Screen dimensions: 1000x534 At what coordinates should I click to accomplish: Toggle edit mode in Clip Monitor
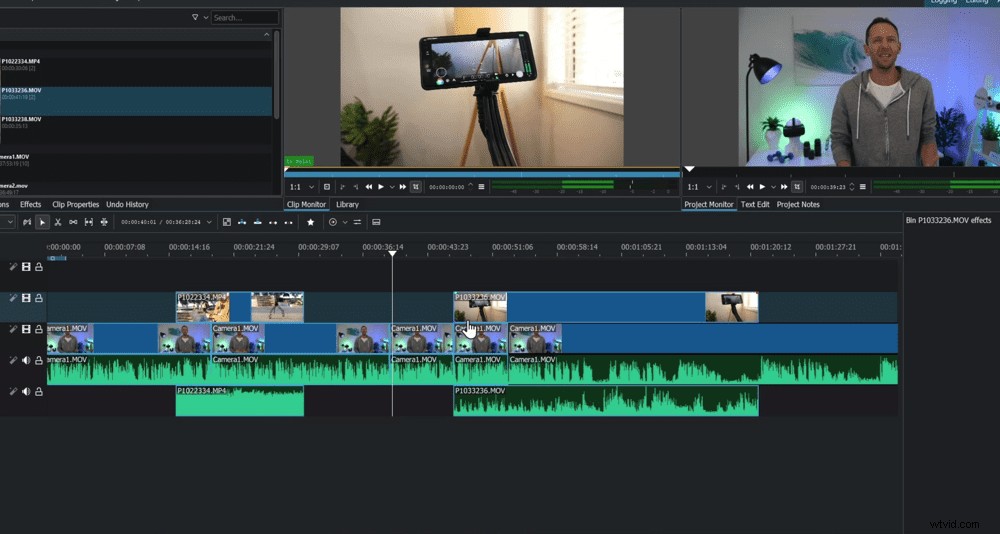(x=416, y=187)
